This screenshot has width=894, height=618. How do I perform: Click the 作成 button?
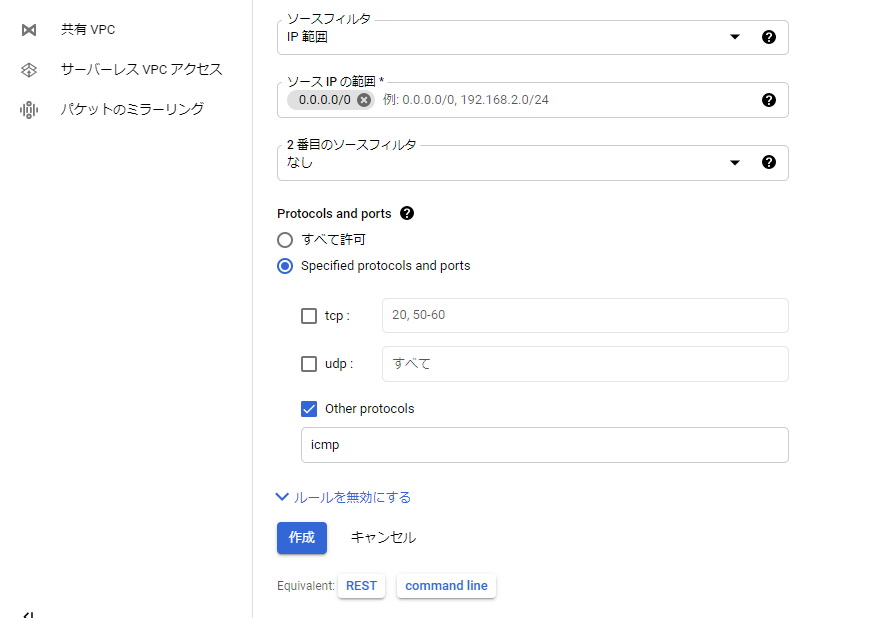coord(302,538)
